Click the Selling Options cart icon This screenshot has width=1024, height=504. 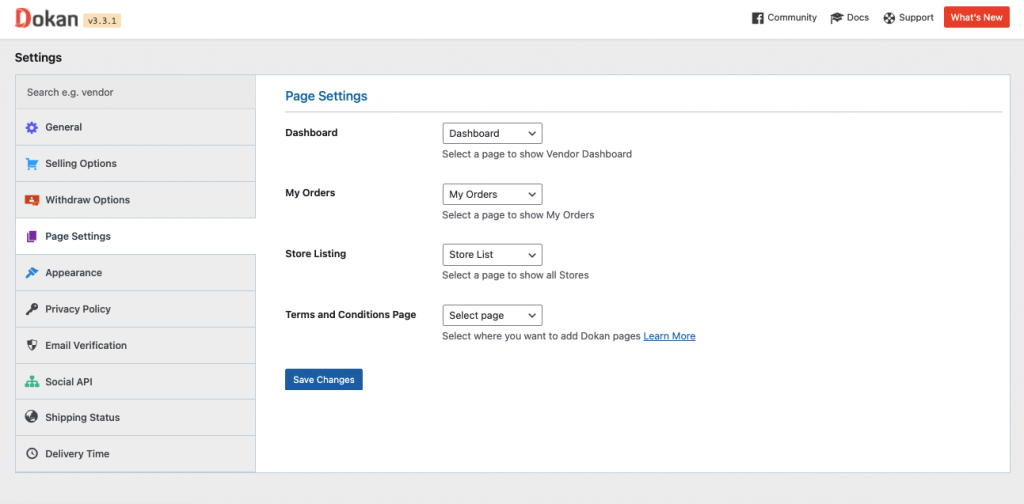tap(32, 164)
